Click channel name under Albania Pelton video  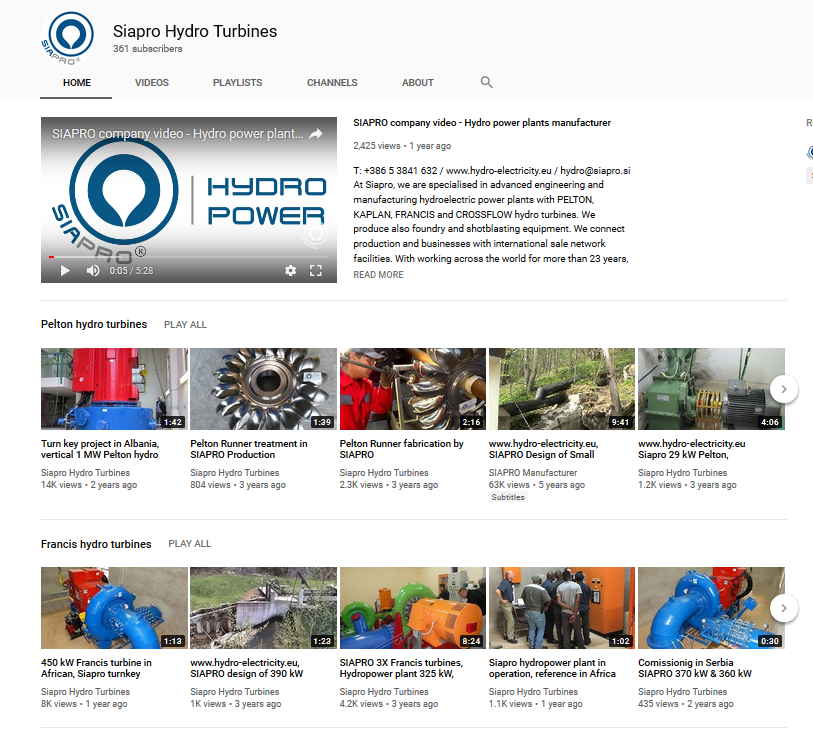[86, 473]
